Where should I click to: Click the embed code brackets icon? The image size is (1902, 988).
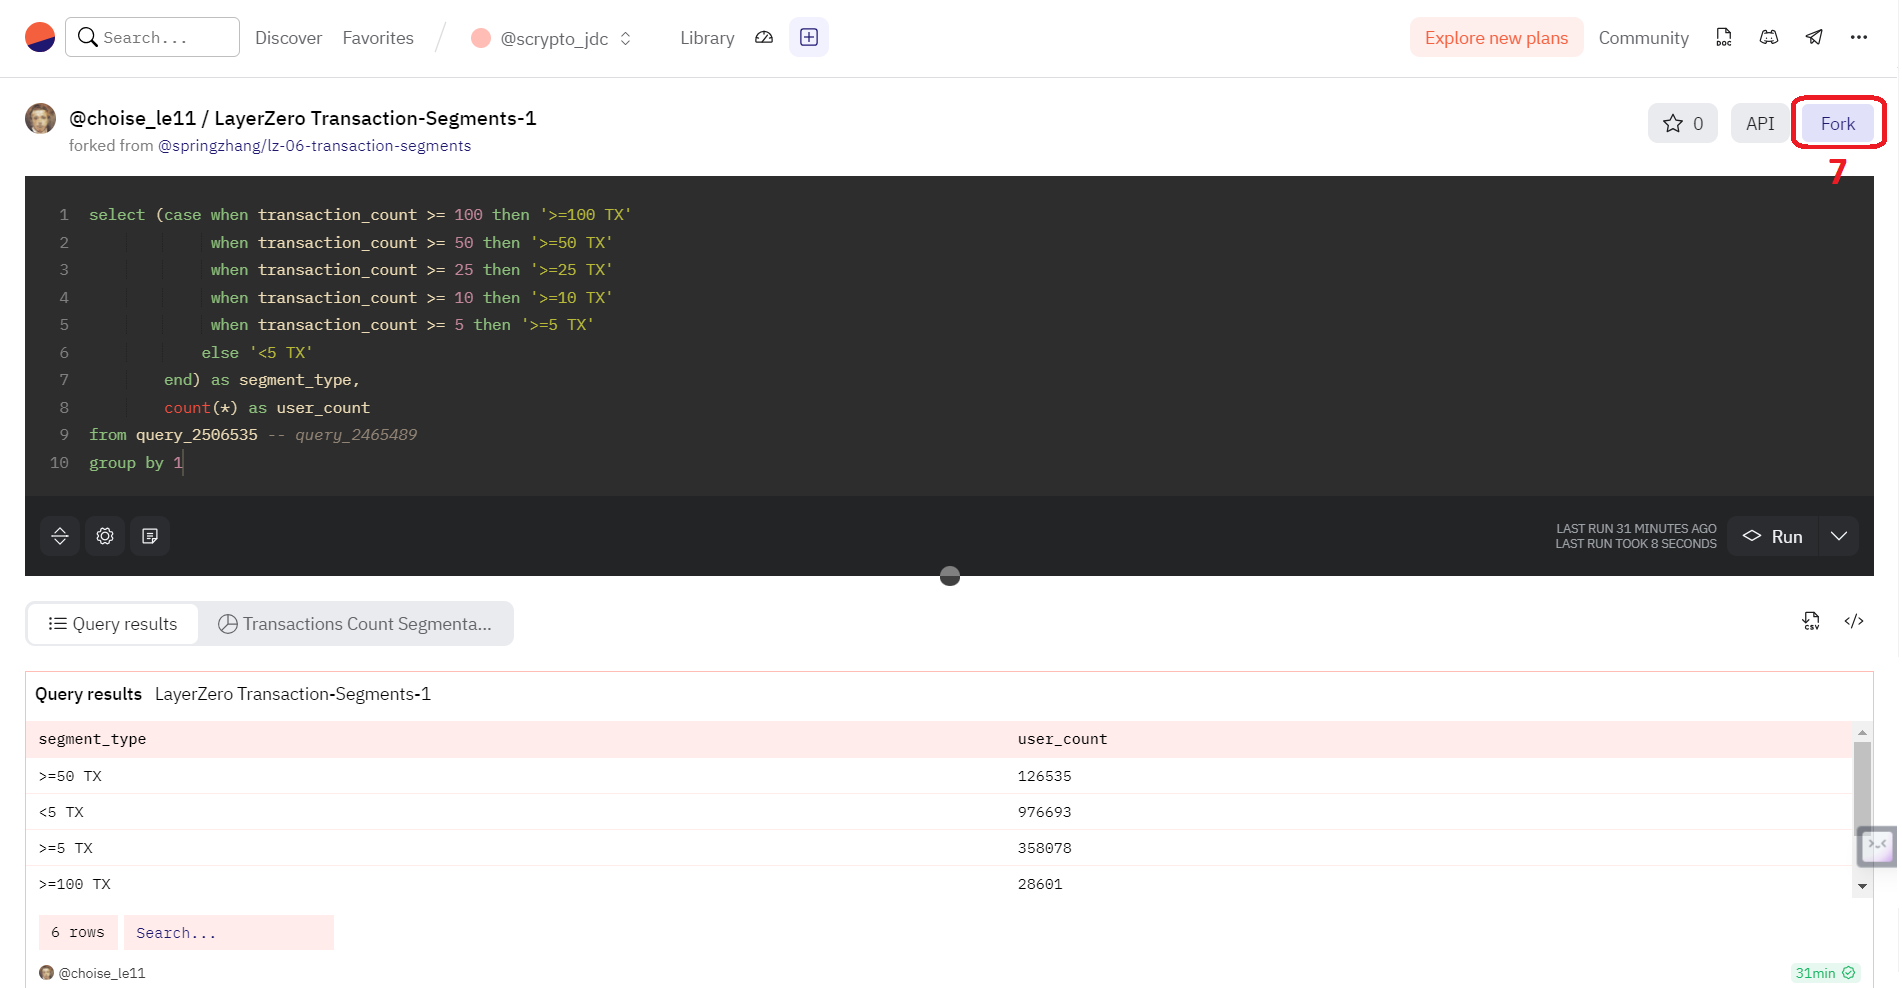click(1854, 621)
